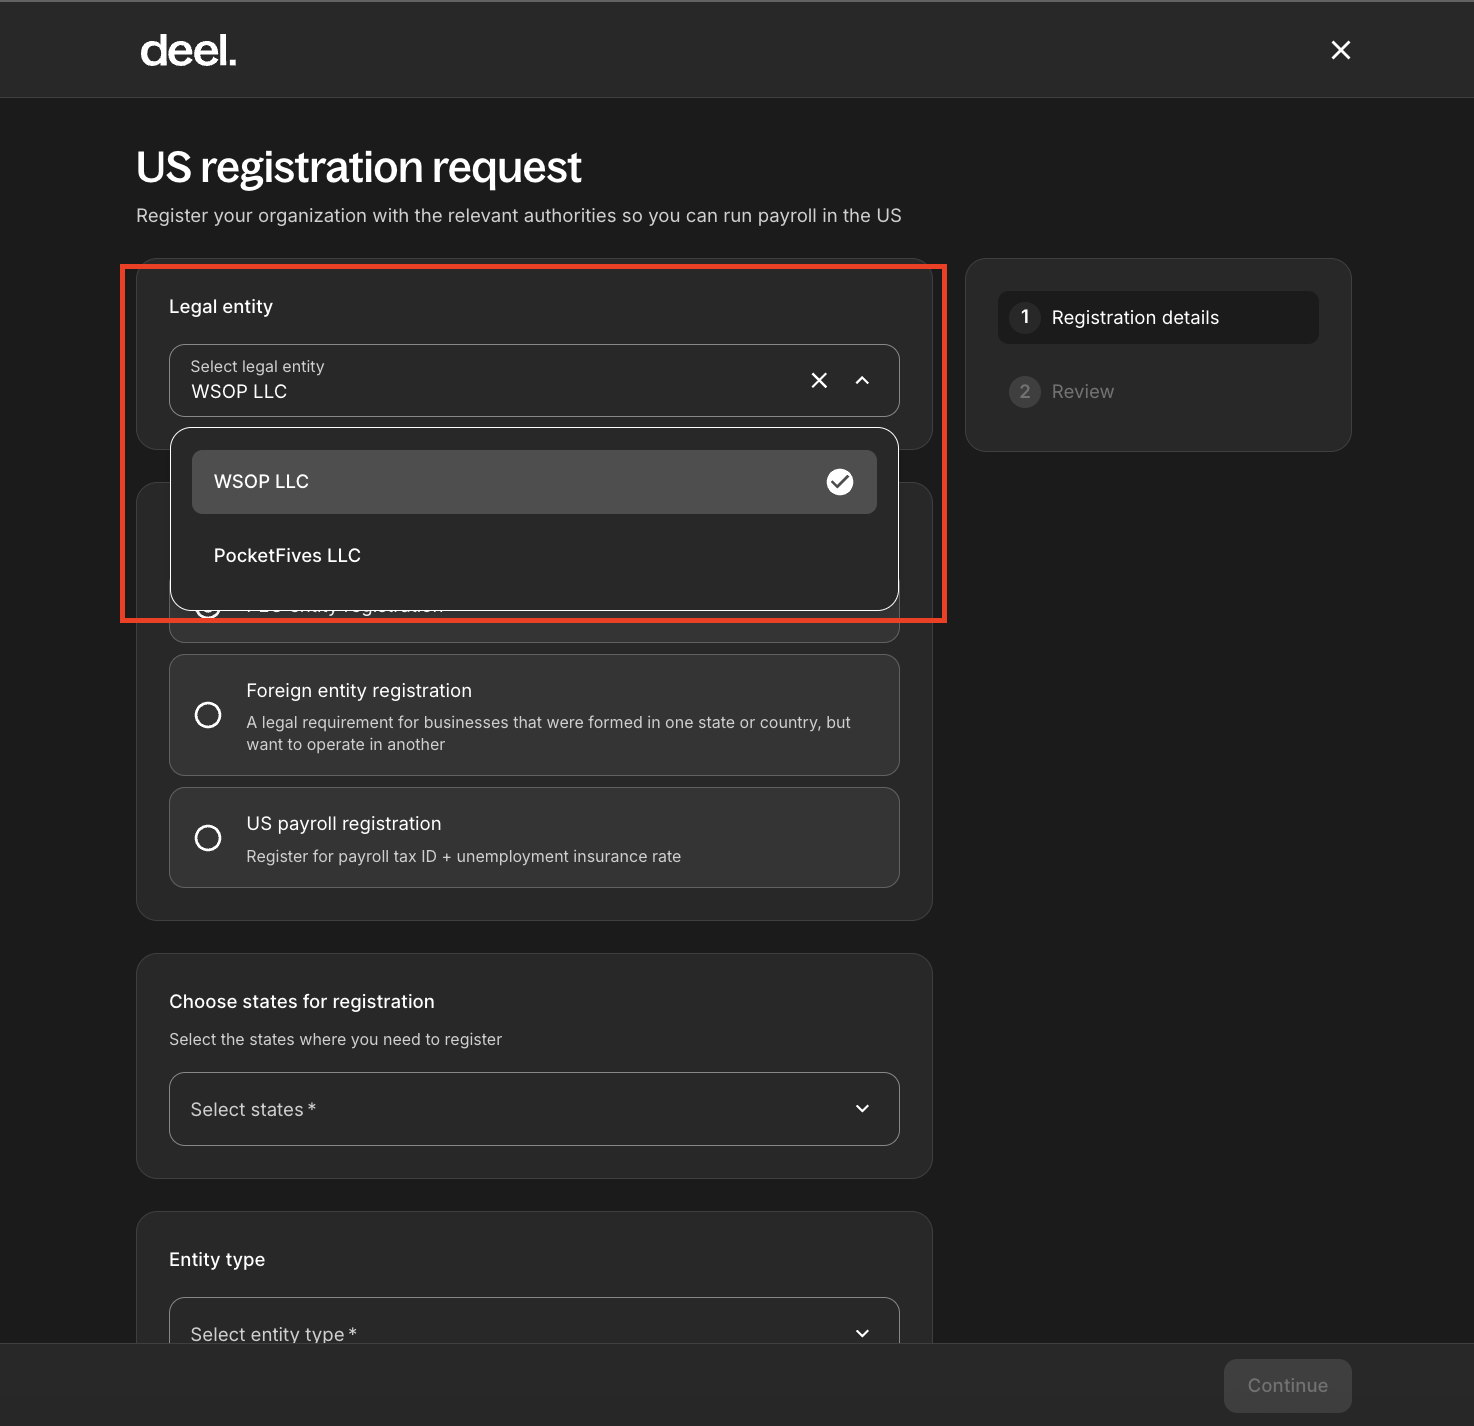Clear the selected legal entity
Viewport: 1474px width, 1426px height.
(x=819, y=380)
